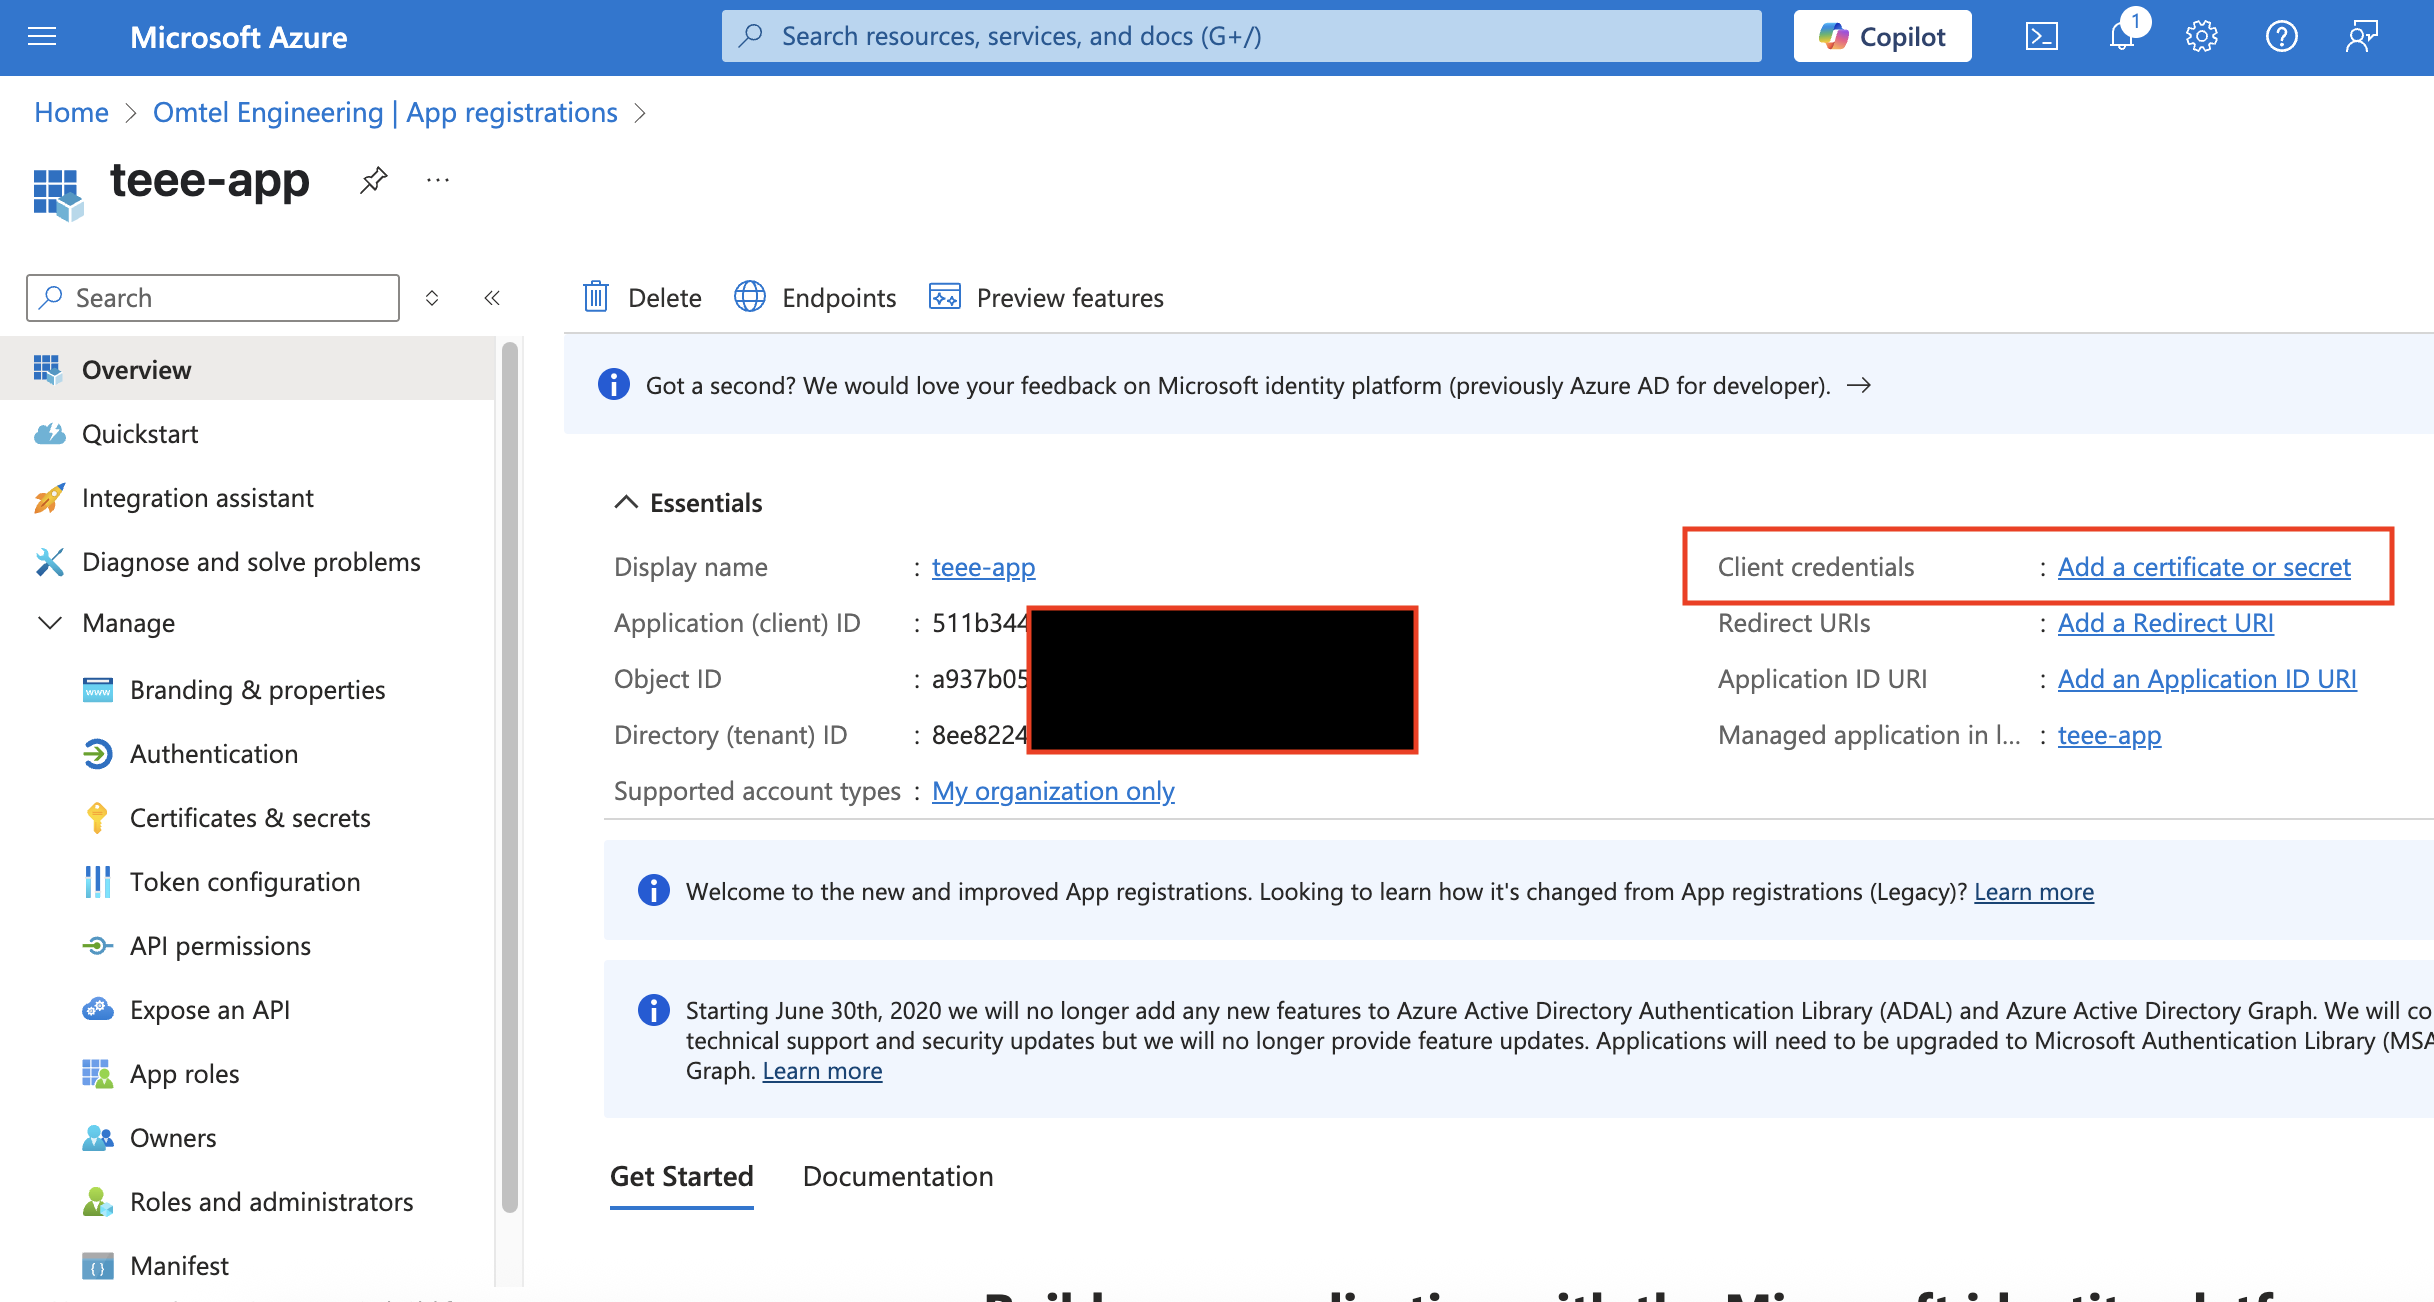This screenshot has width=2434, height=1302.
Task: Open Learn more about App registrations changes
Action: pyautogui.click(x=2033, y=891)
